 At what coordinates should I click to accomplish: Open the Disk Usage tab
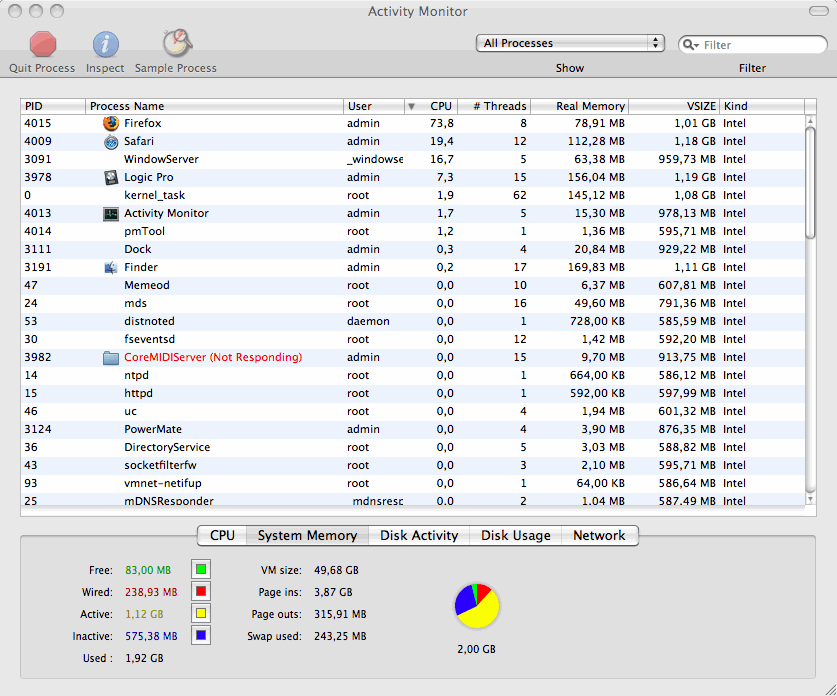pos(516,535)
